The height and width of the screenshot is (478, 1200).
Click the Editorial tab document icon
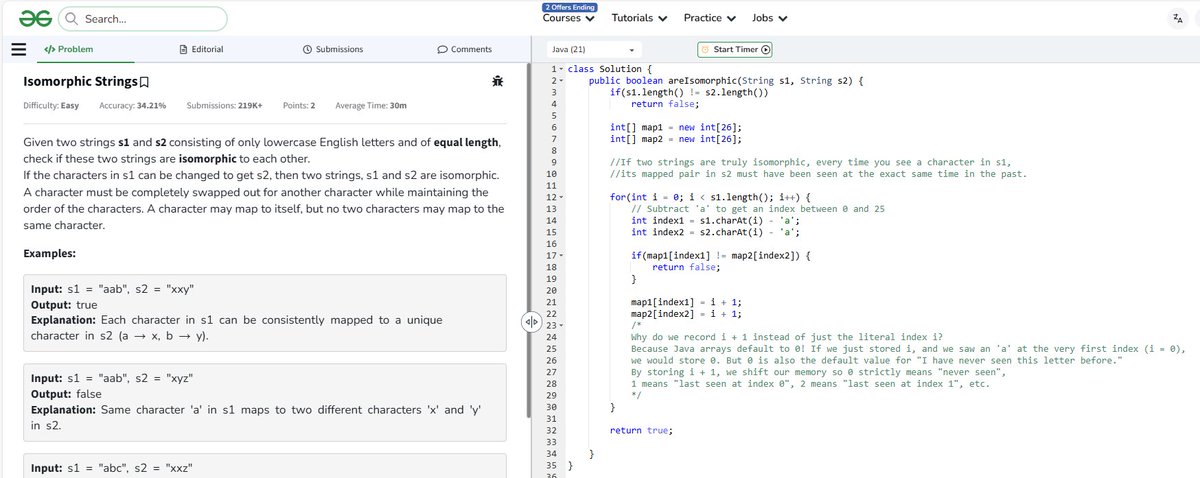[182, 49]
